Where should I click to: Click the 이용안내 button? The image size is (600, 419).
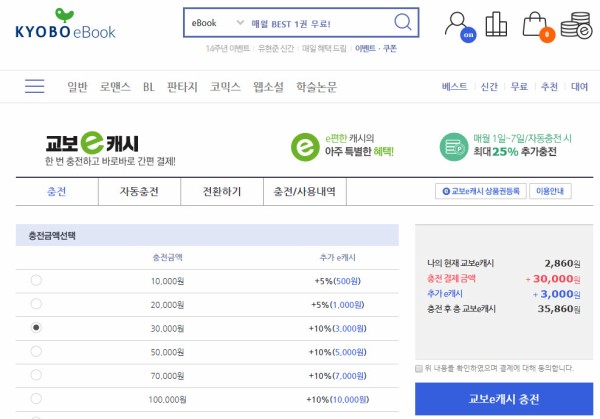click(x=550, y=191)
